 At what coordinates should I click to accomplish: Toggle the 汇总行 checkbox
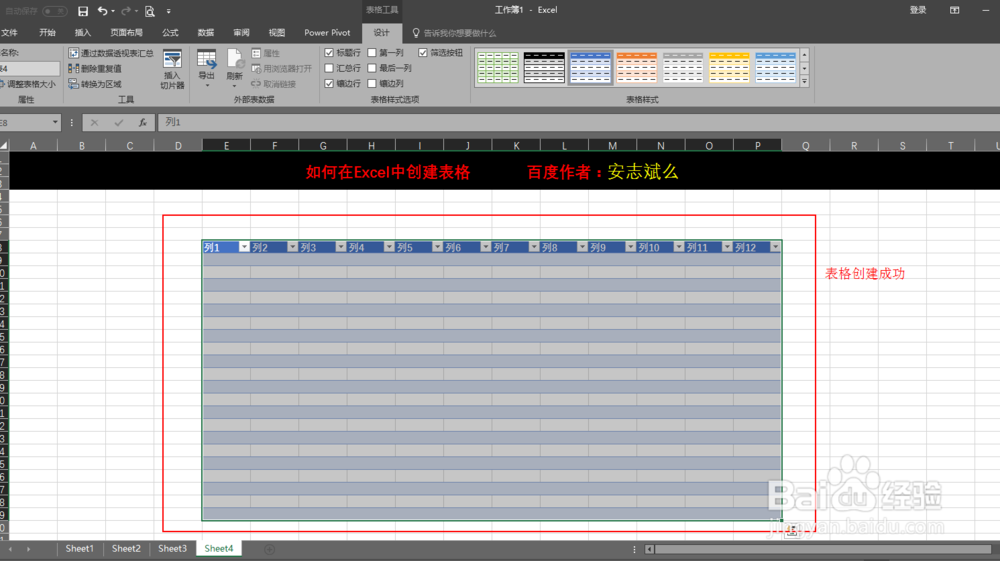pyautogui.click(x=329, y=68)
